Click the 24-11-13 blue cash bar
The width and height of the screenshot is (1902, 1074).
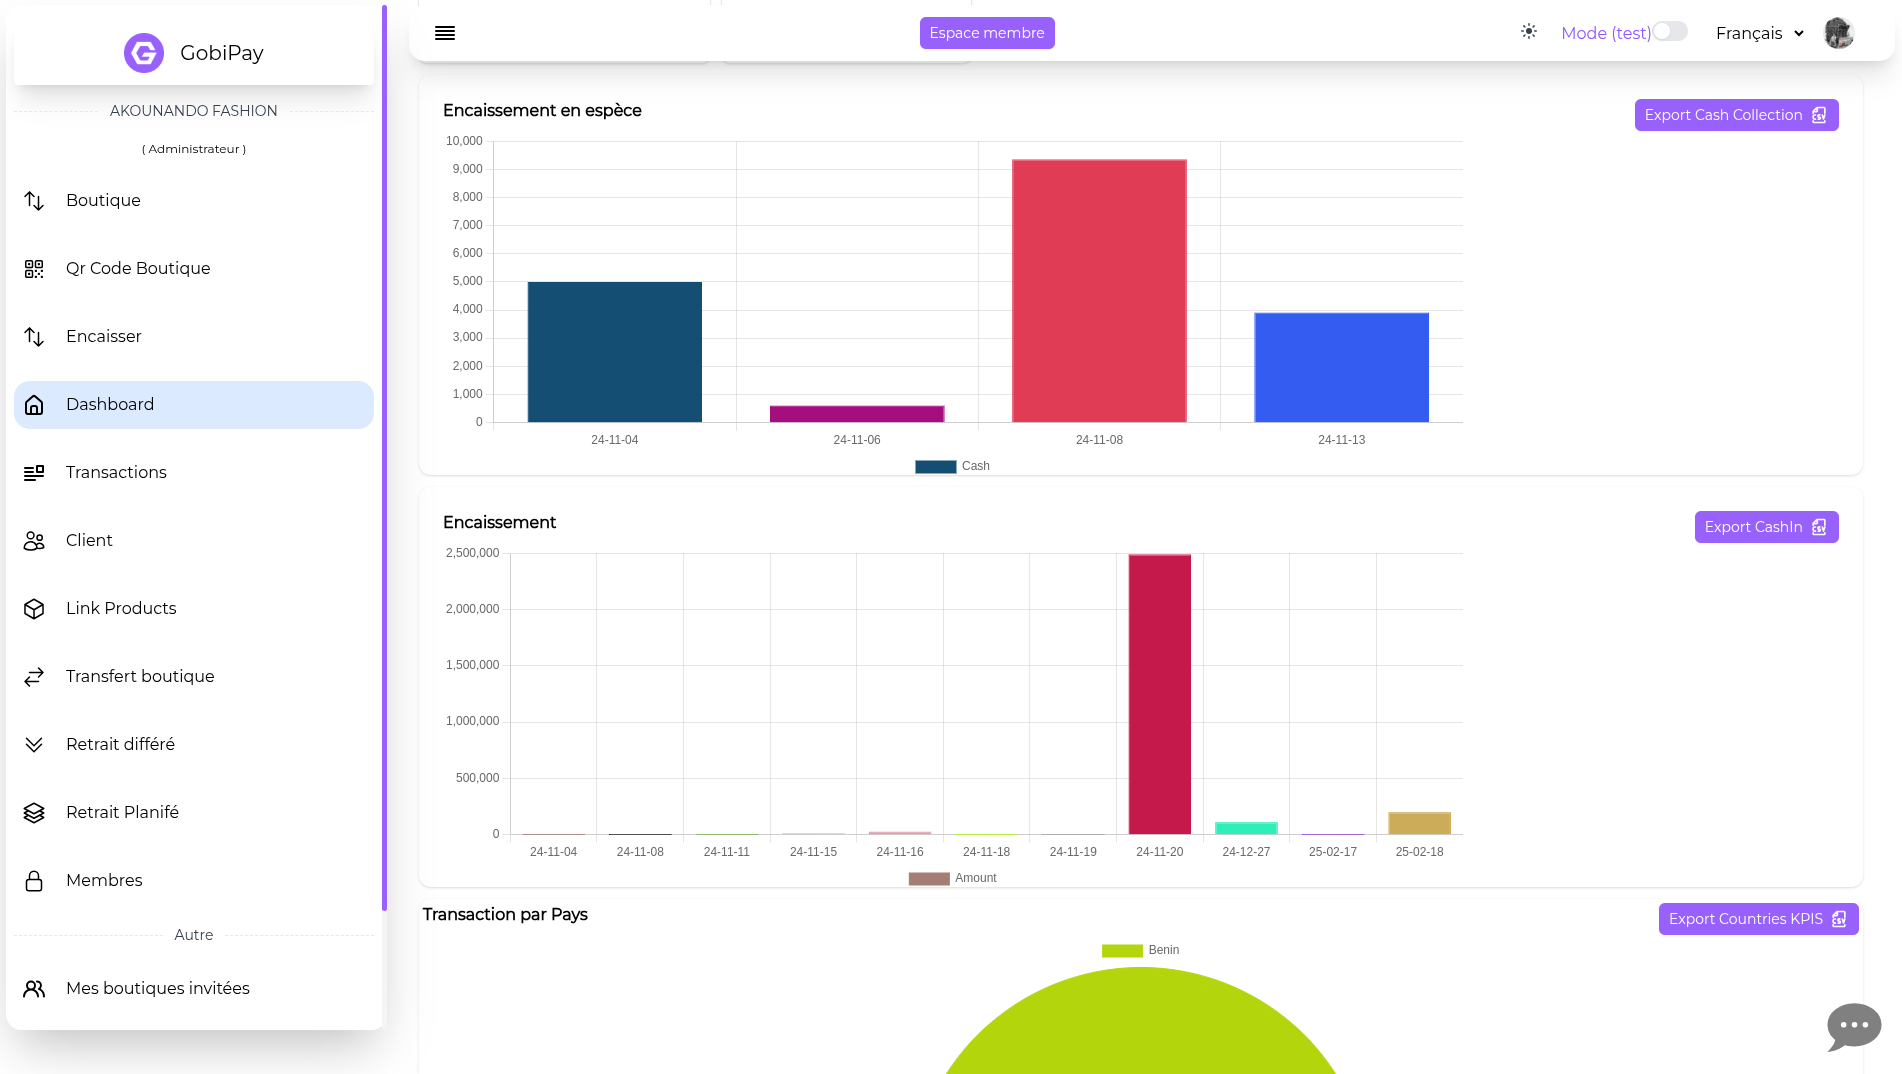1342,368
